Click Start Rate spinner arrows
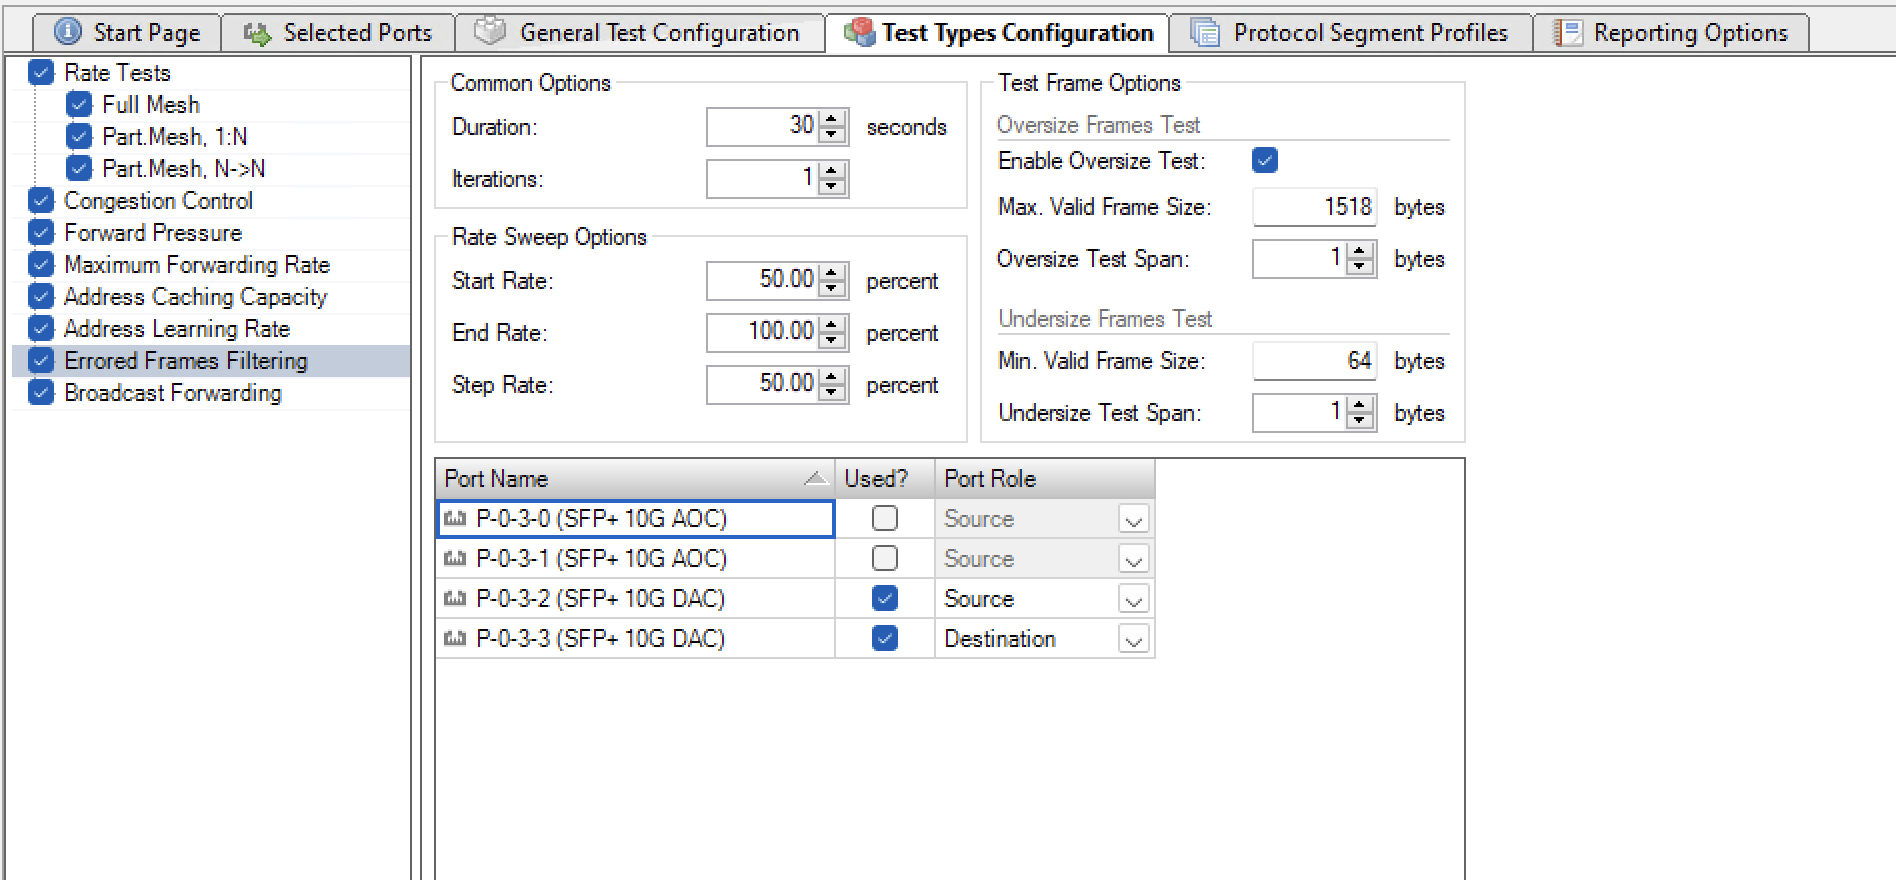Image resolution: width=1896 pixels, height=880 pixels. (832, 281)
